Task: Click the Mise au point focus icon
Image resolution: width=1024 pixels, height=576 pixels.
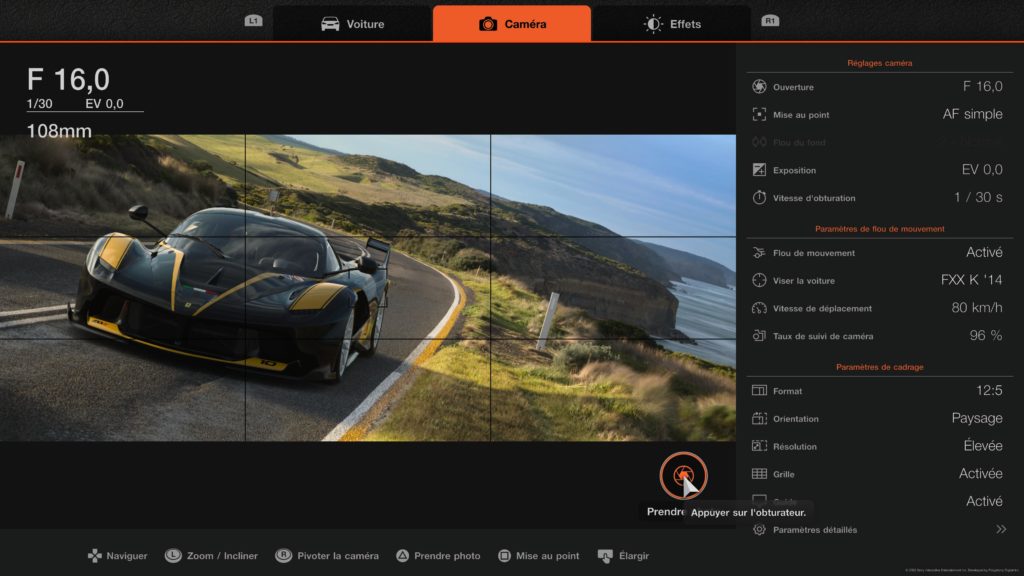Action: pyautogui.click(x=759, y=114)
